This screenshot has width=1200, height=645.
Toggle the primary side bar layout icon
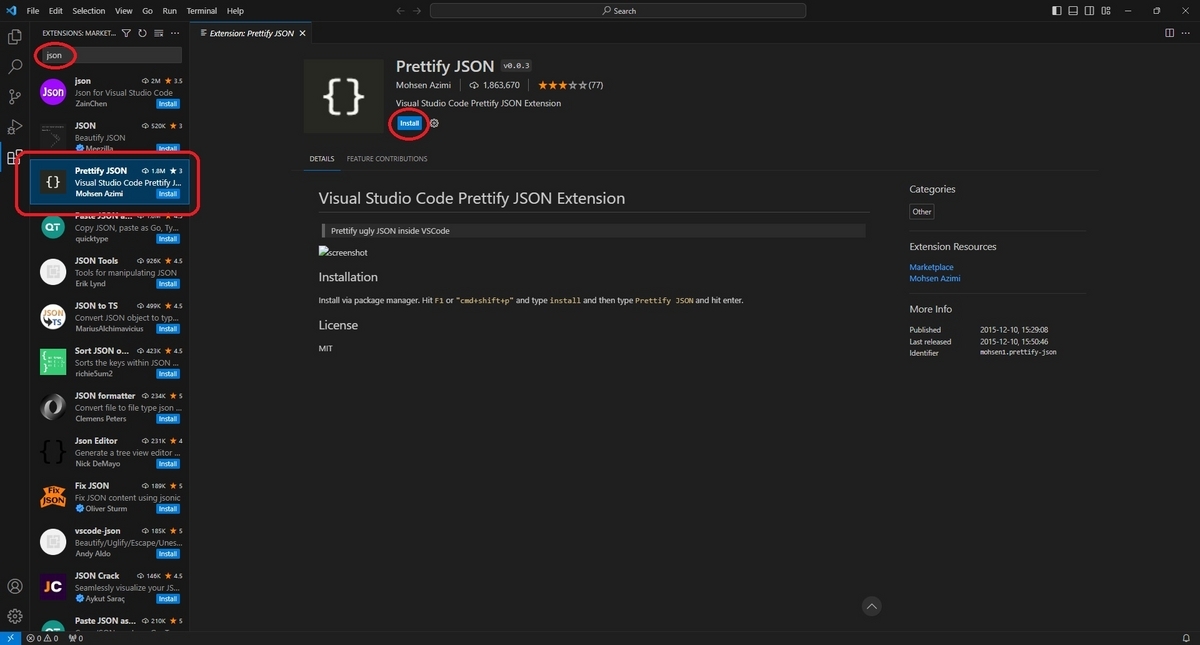tap(1057, 11)
